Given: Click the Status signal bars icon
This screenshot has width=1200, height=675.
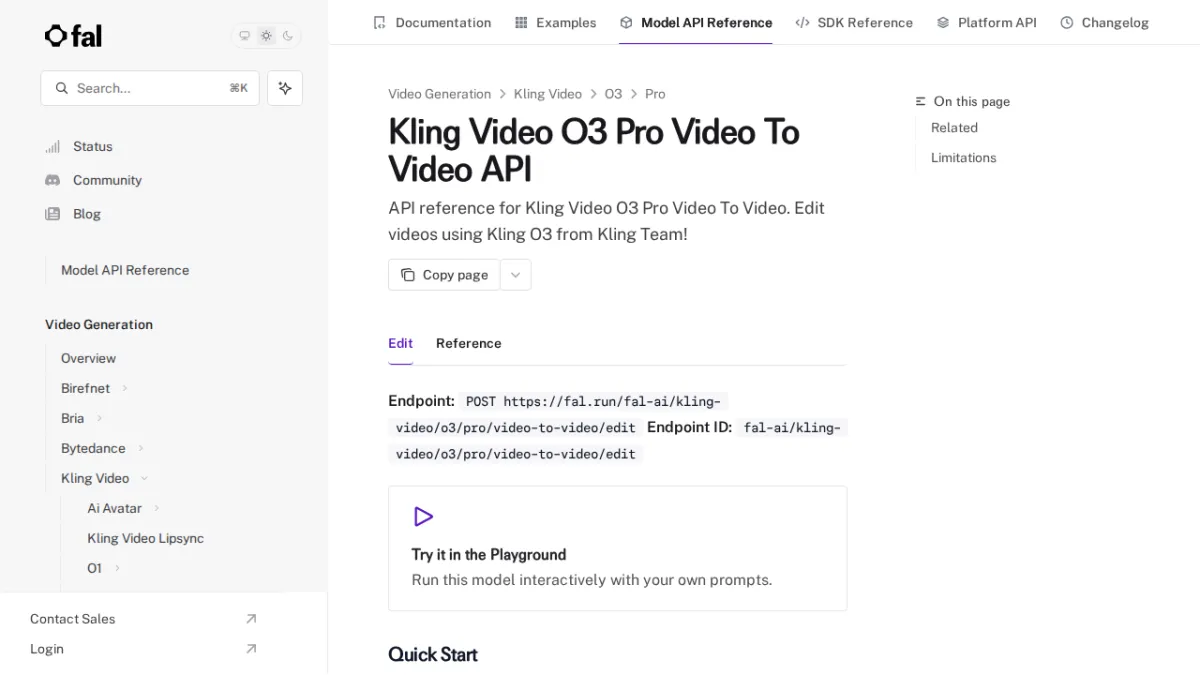Looking at the screenshot, I should pyautogui.click(x=52, y=147).
